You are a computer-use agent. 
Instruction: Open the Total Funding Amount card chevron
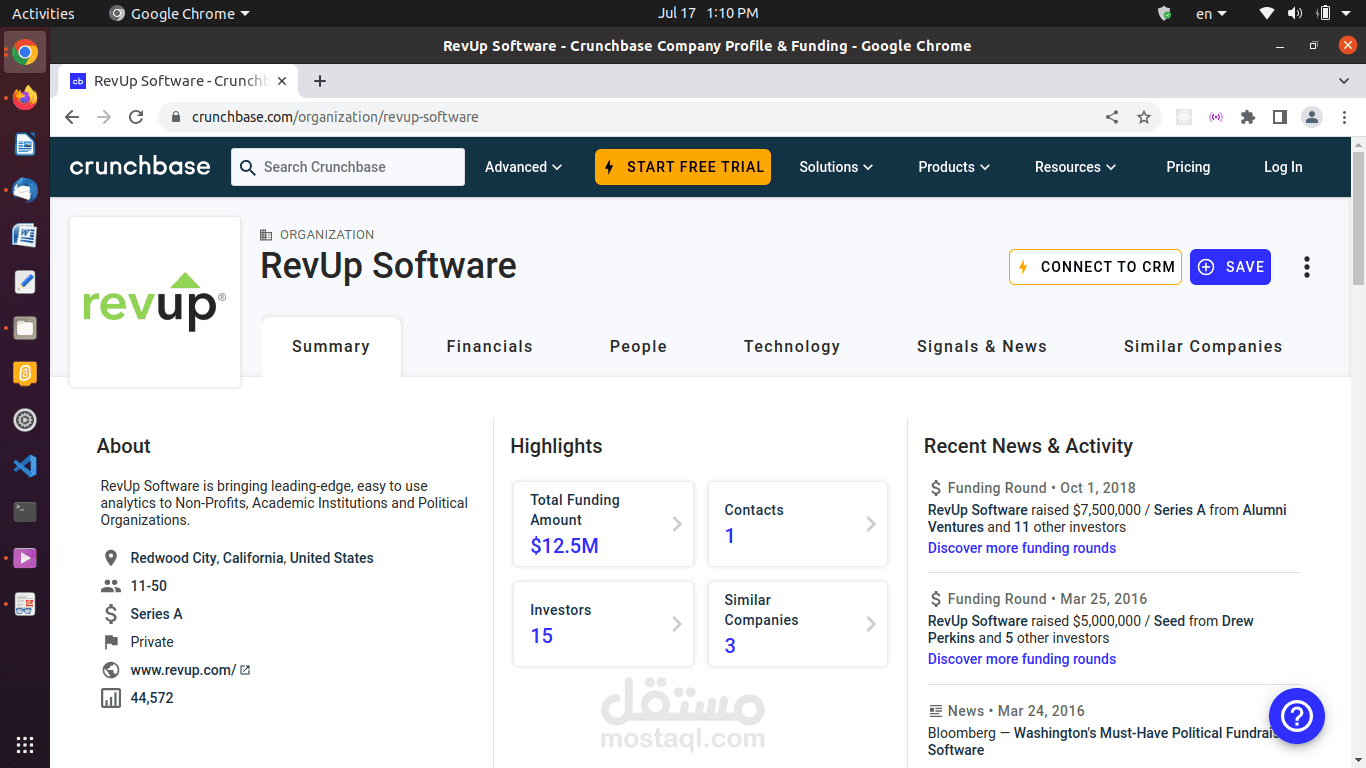click(677, 524)
